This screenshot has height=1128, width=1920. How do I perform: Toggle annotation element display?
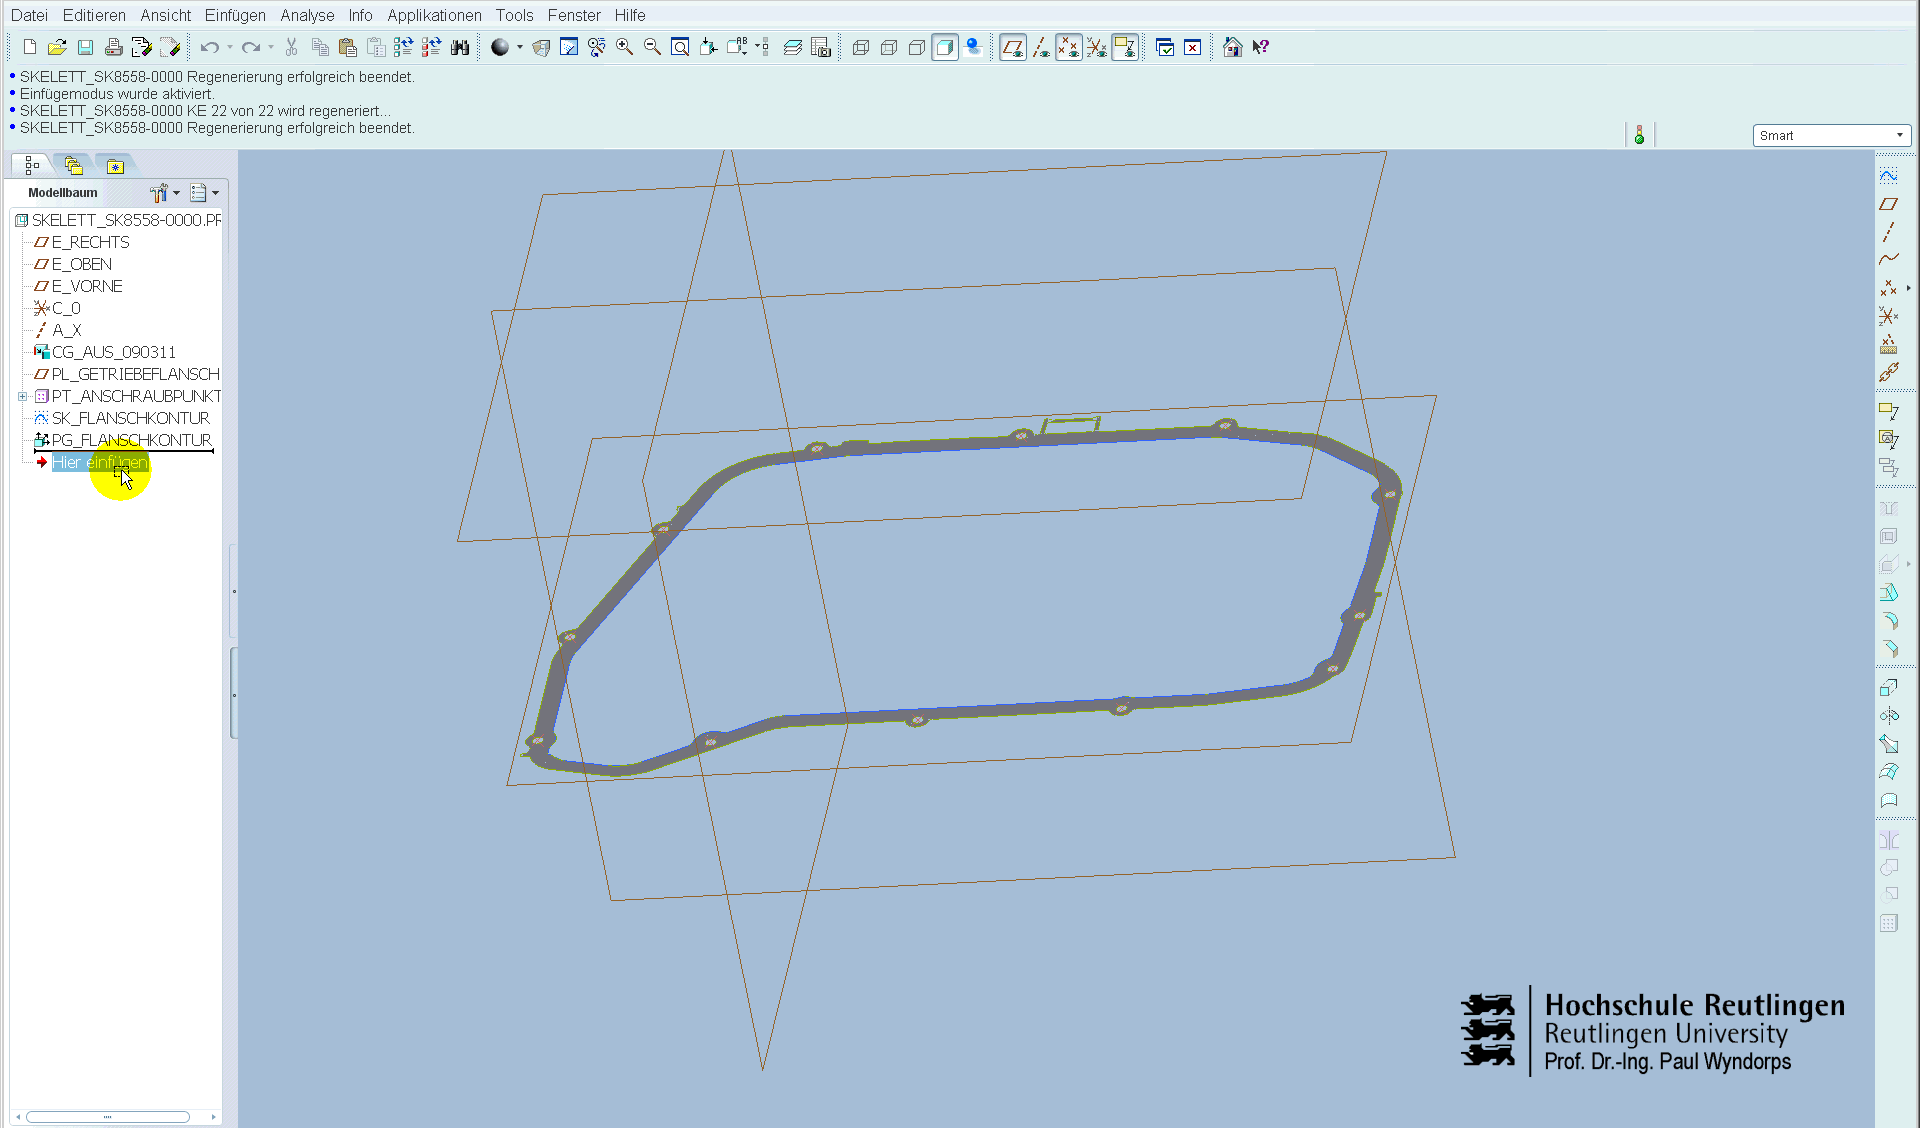(x=1125, y=47)
